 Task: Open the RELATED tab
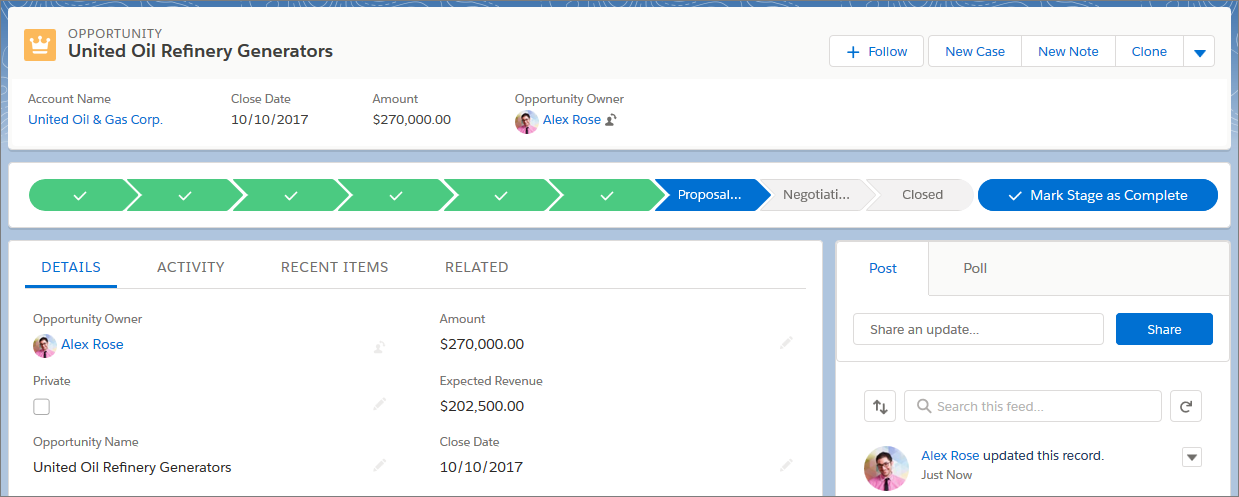coord(477,267)
